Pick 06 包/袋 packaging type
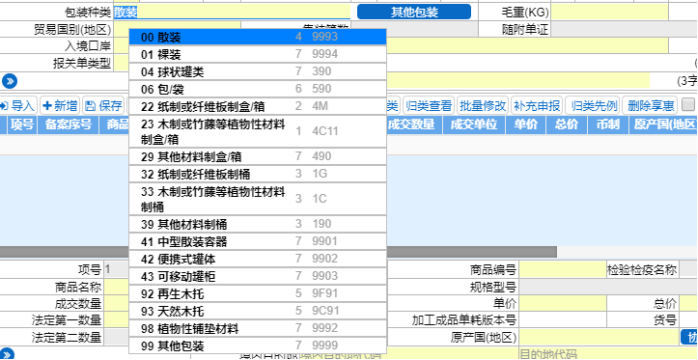This screenshot has width=698, height=360. pos(257,89)
